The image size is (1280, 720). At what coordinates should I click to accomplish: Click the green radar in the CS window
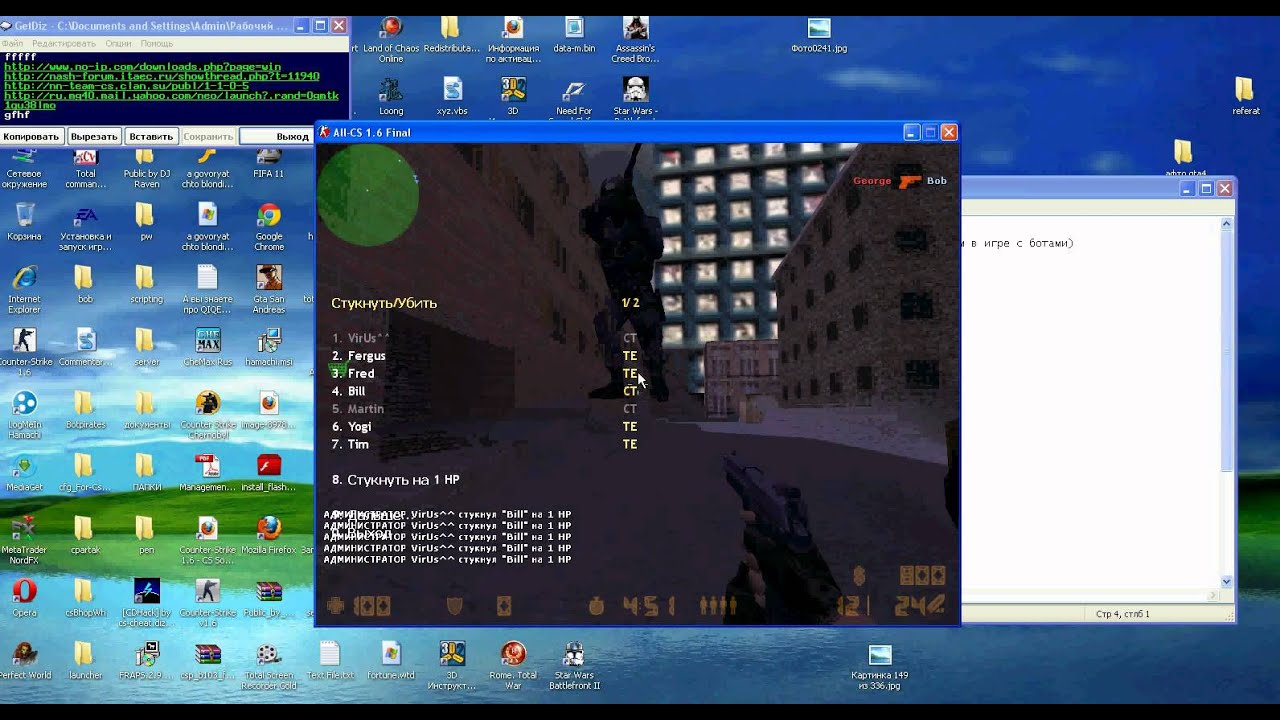(368, 195)
